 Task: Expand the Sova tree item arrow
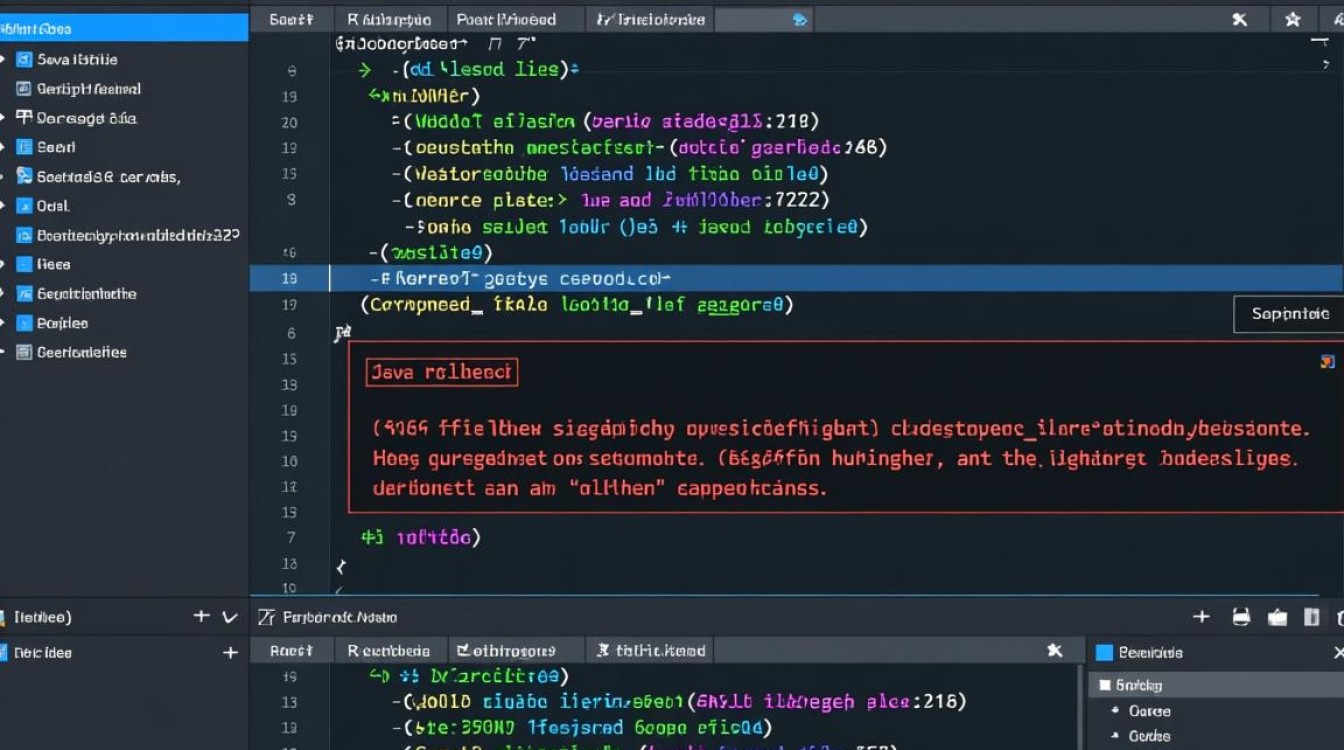4,60
